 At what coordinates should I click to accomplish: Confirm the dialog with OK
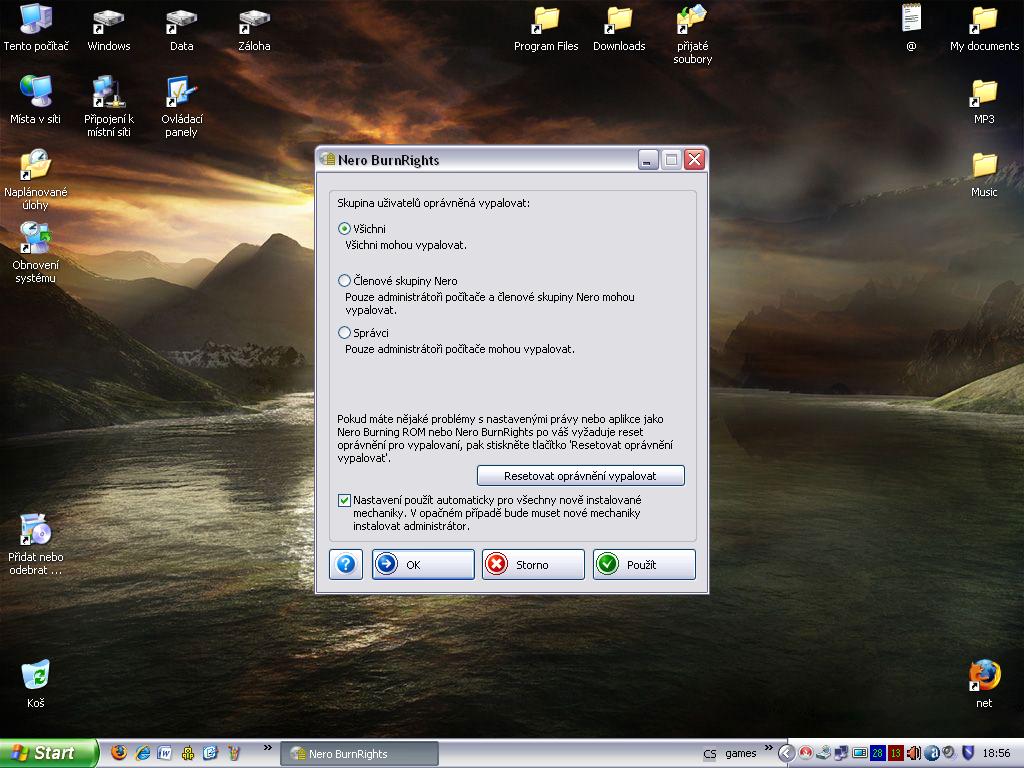coord(423,564)
